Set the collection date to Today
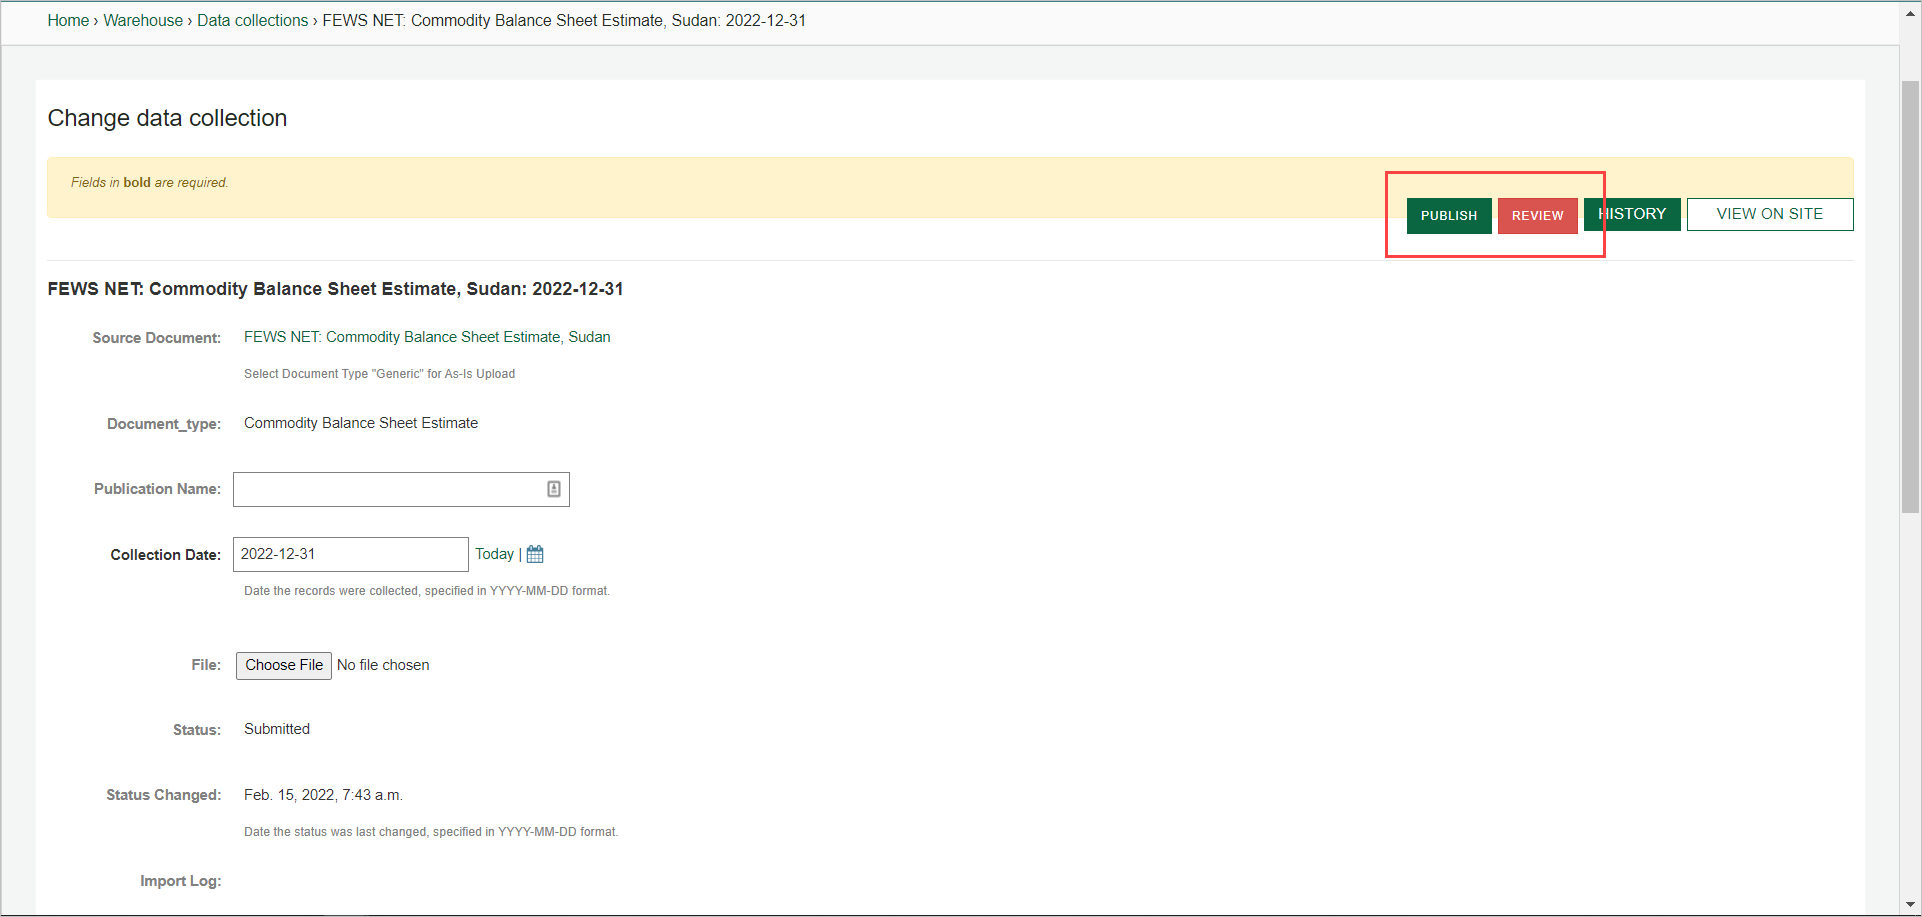The width and height of the screenshot is (1922, 917). coord(494,554)
